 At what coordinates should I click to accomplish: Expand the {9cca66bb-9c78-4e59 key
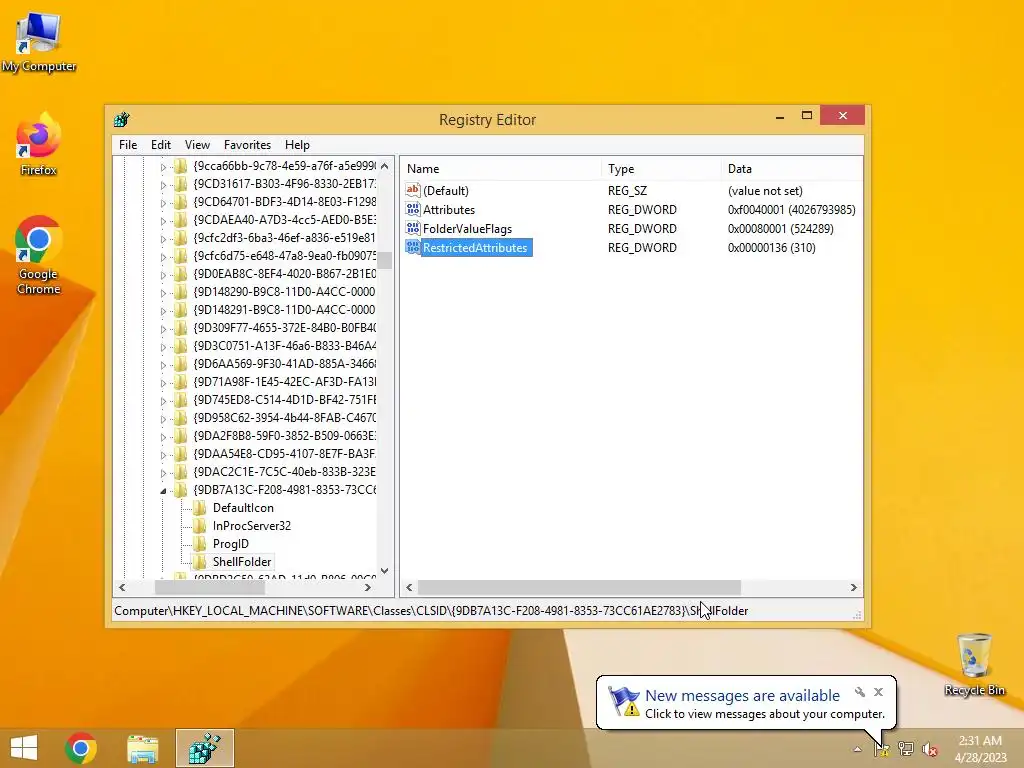(x=163, y=167)
